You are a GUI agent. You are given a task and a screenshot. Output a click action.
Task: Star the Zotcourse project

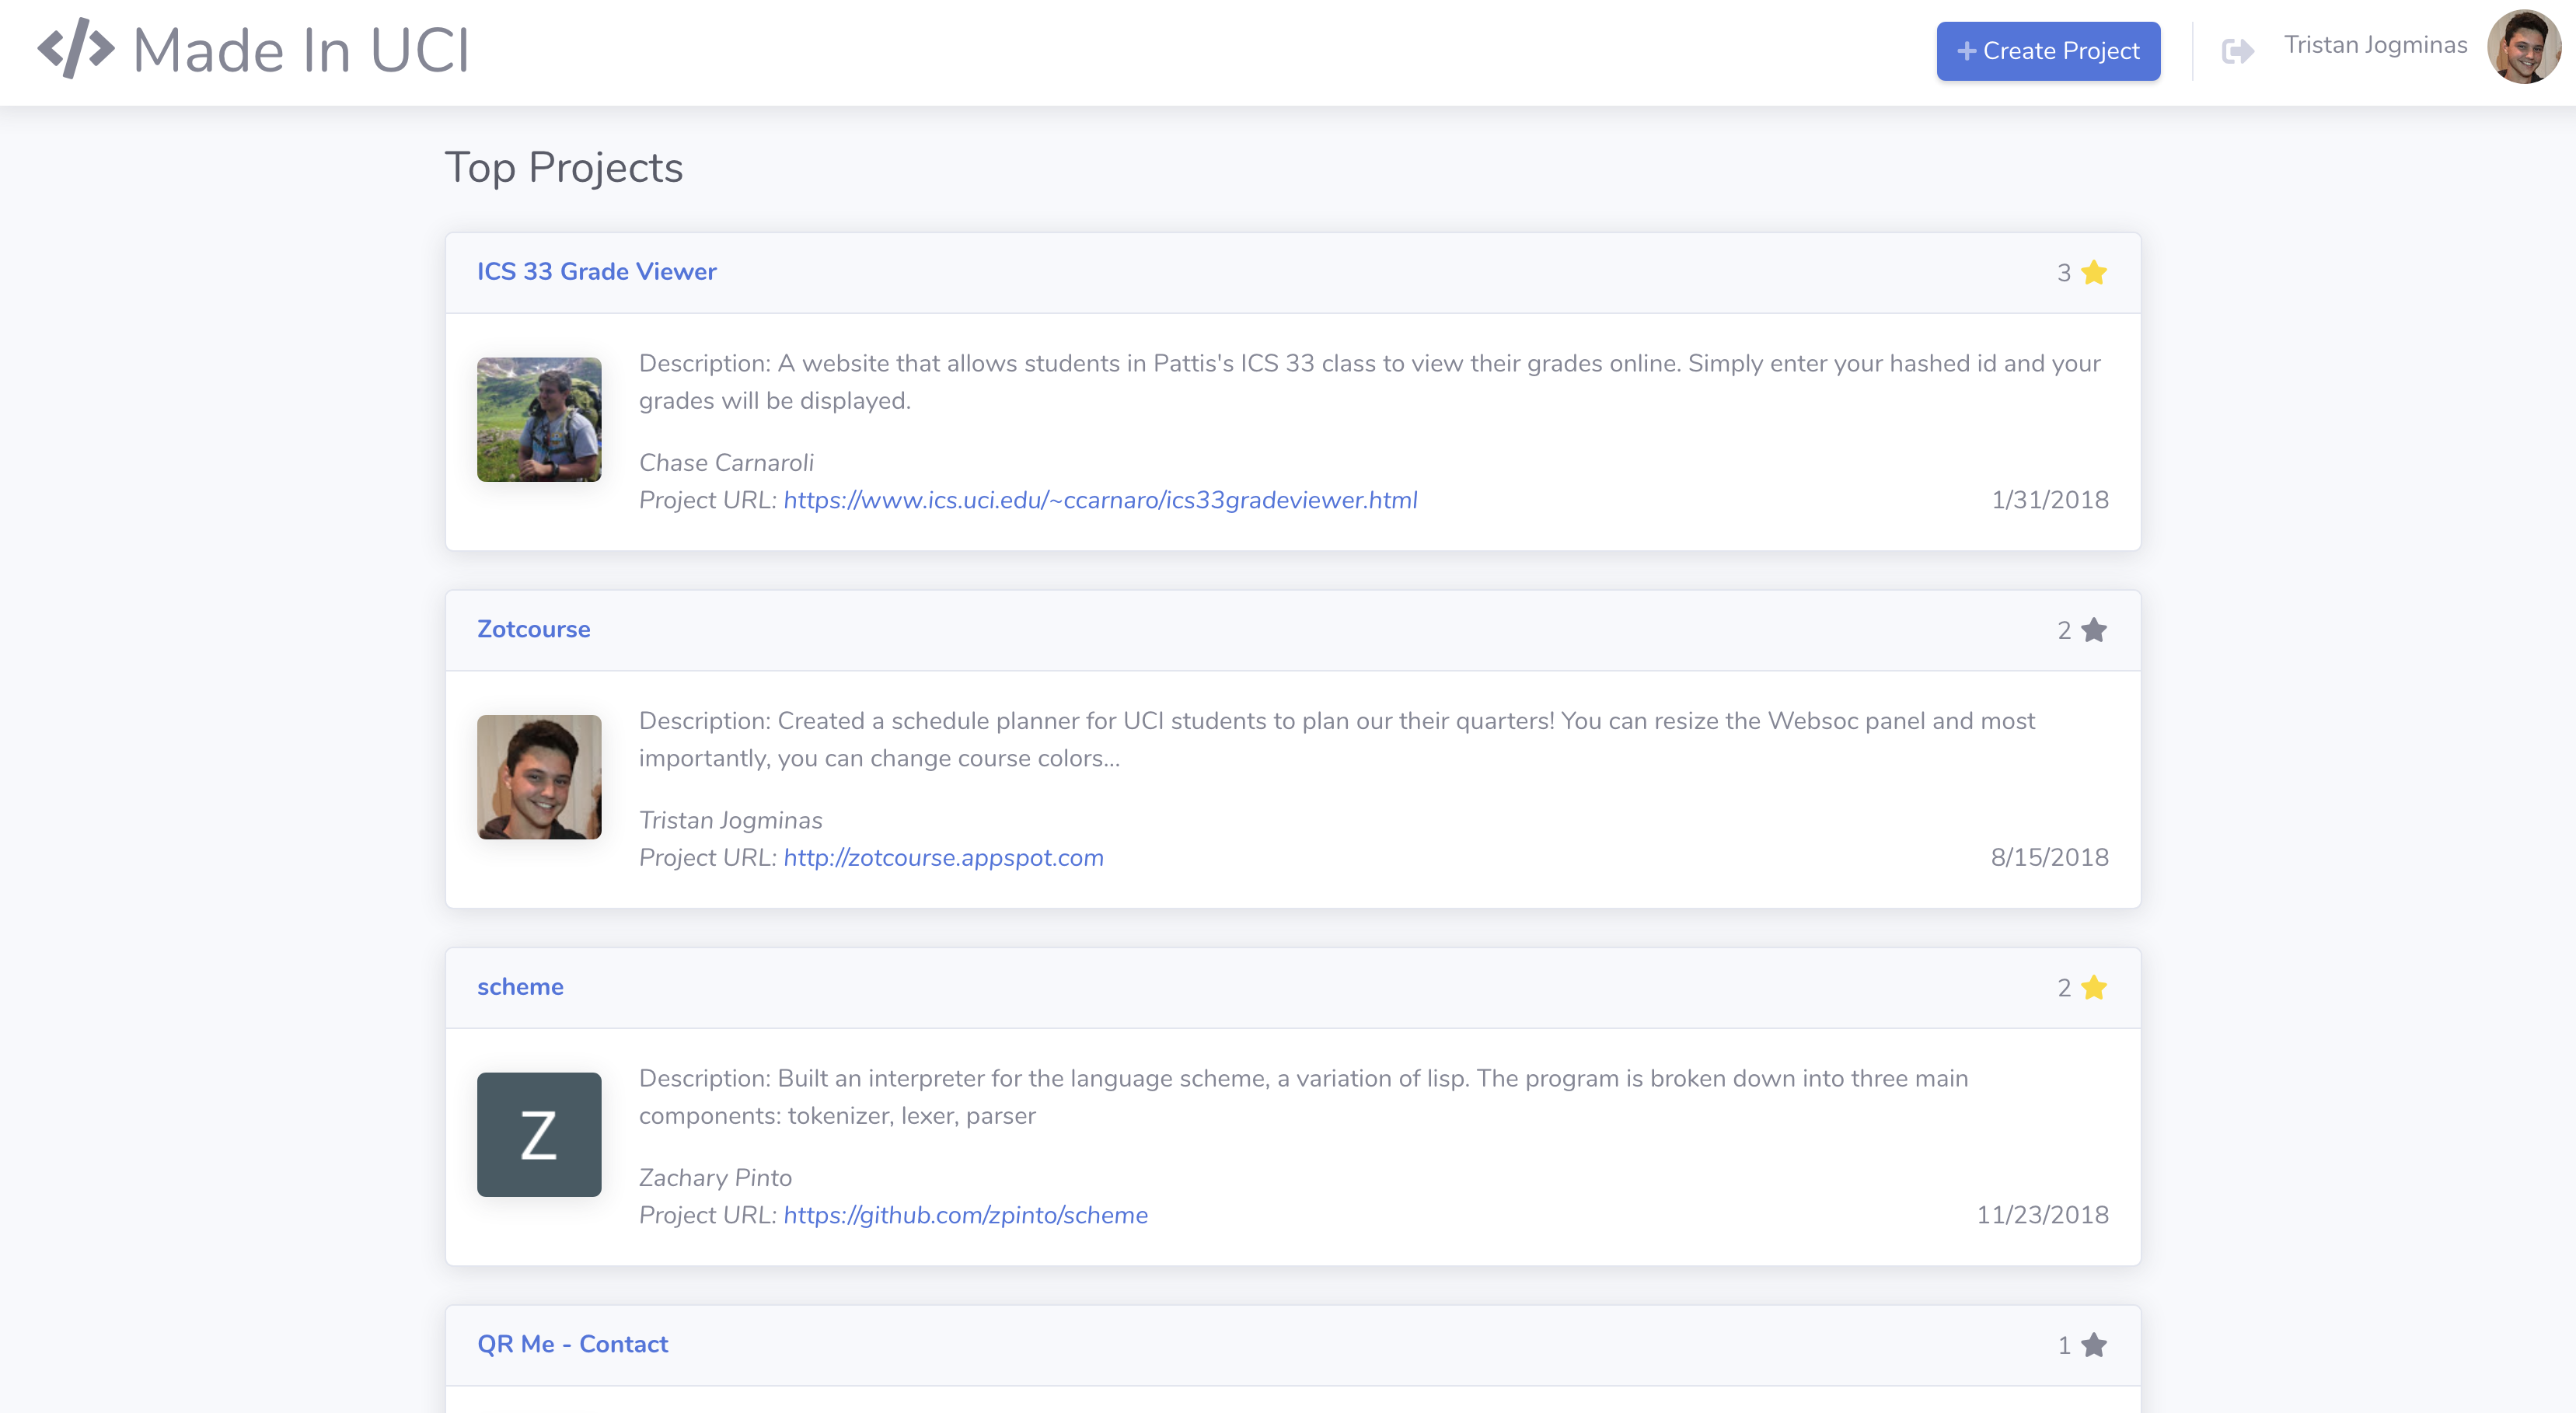coord(2093,631)
